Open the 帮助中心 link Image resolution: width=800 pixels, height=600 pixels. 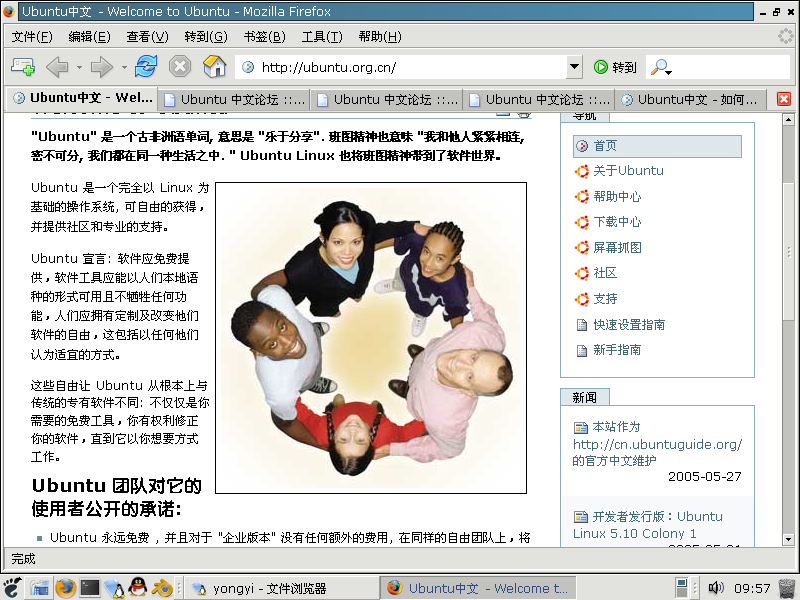tap(617, 196)
